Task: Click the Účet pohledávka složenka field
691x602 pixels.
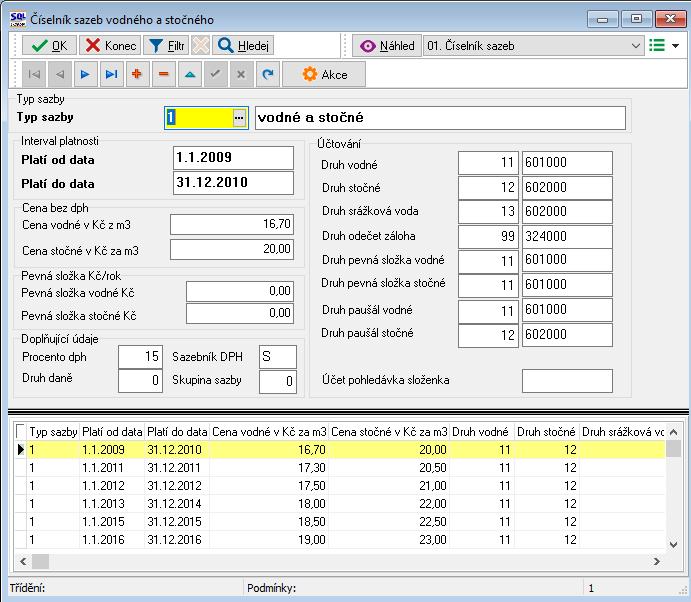Action: tap(567, 381)
